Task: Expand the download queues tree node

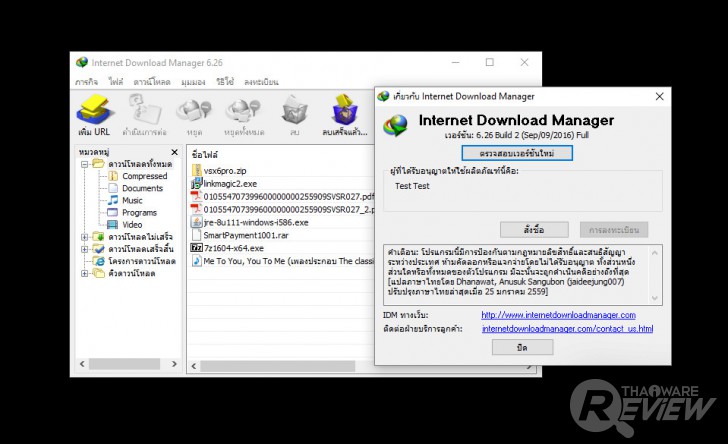Action: tap(84, 273)
